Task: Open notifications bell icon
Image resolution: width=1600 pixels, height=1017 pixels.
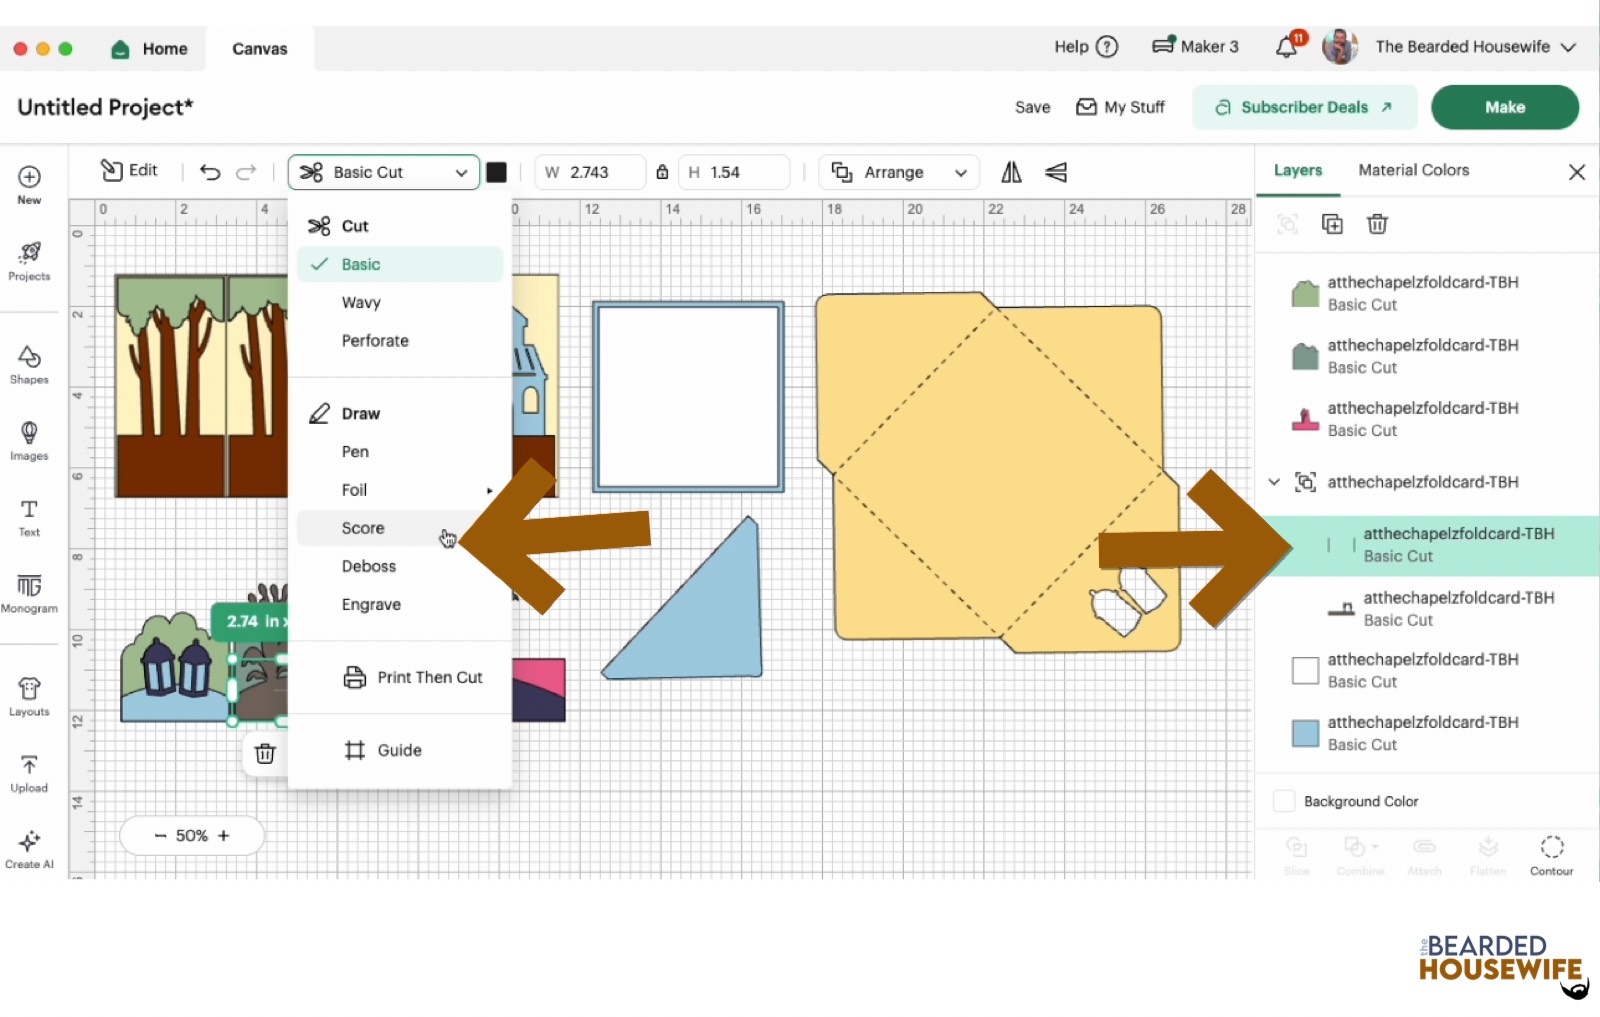Action: (x=1287, y=47)
